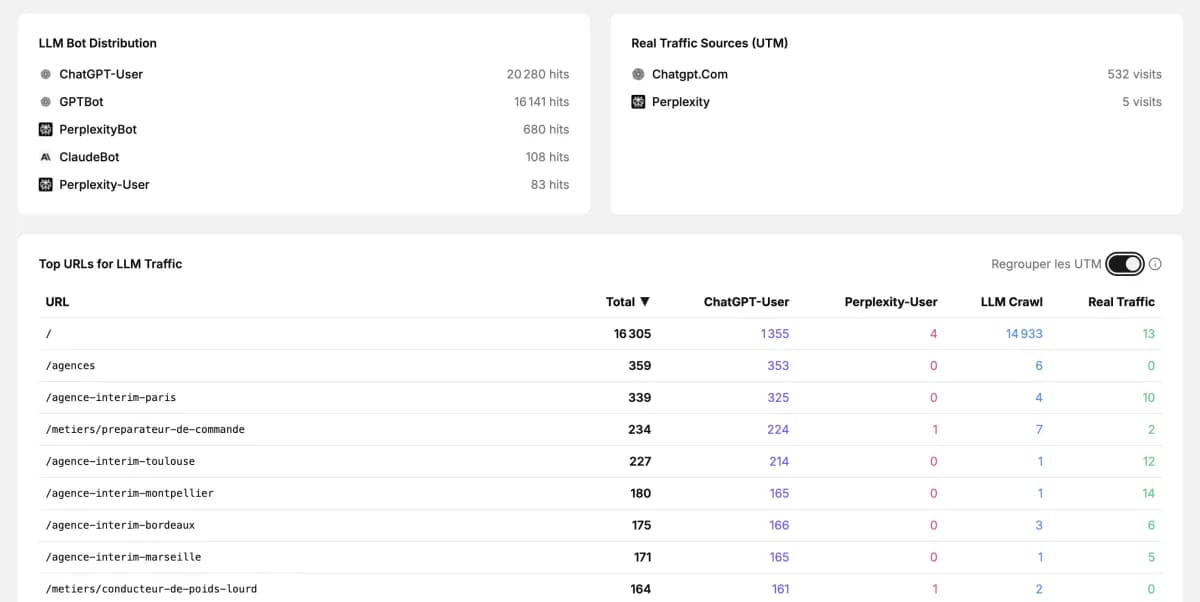Click the 108 hits value
This screenshot has height=602, width=1200.
pyautogui.click(x=547, y=157)
